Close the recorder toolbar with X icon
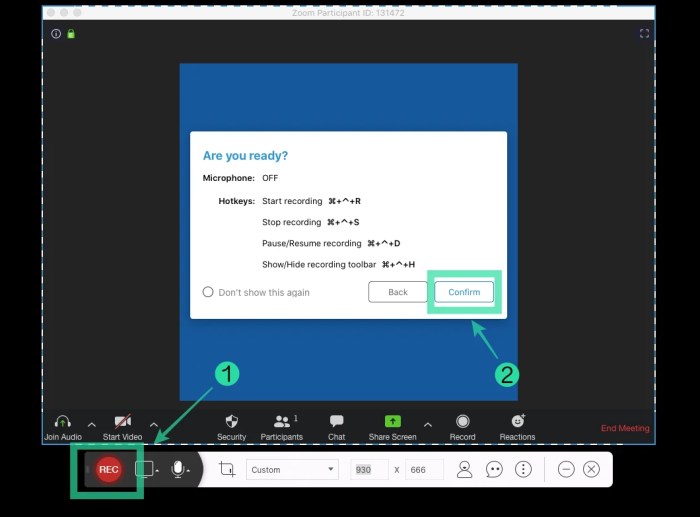700x517 pixels. 592,469
